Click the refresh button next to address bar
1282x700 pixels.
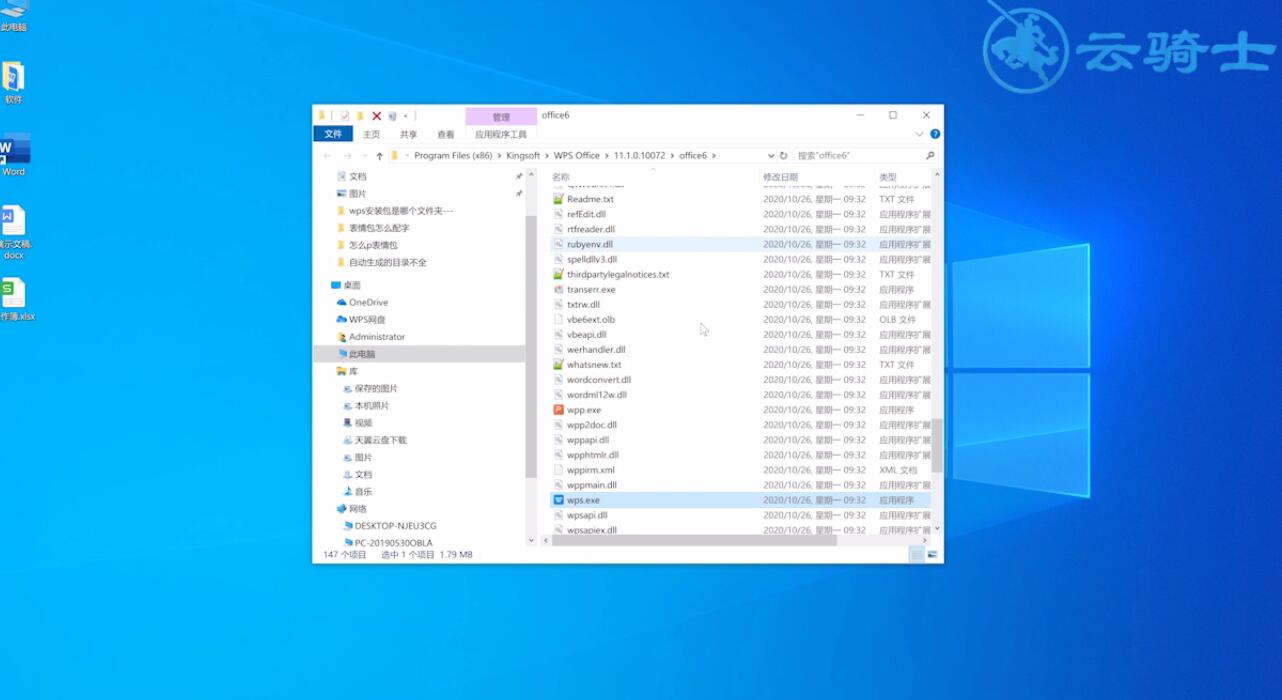coord(783,156)
